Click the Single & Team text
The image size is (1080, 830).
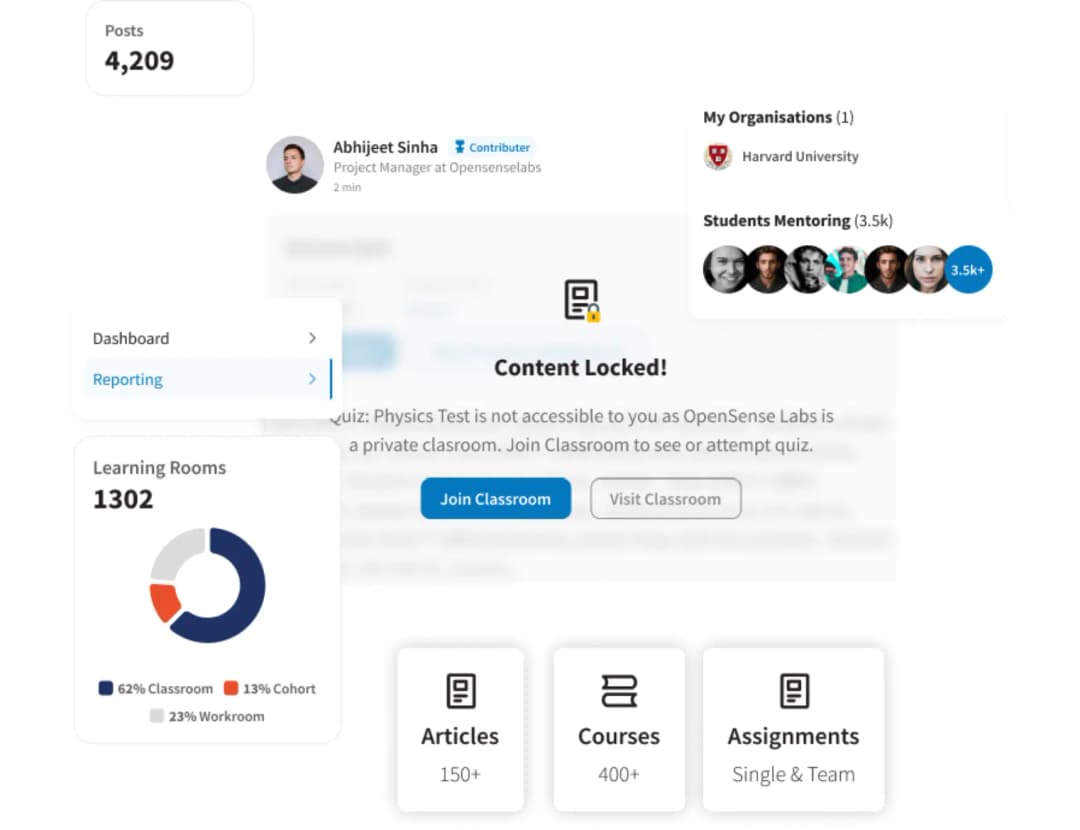793,774
